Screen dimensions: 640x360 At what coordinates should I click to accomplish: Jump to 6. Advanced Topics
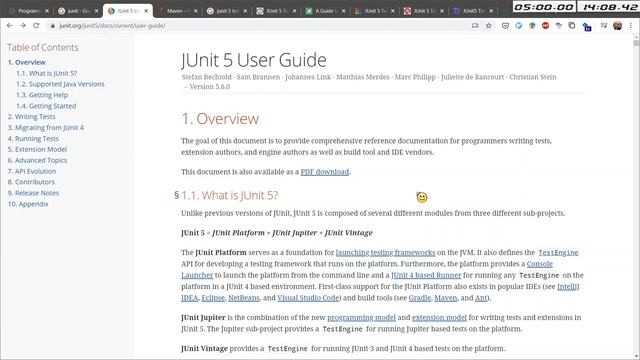pyautogui.click(x=37, y=160)
